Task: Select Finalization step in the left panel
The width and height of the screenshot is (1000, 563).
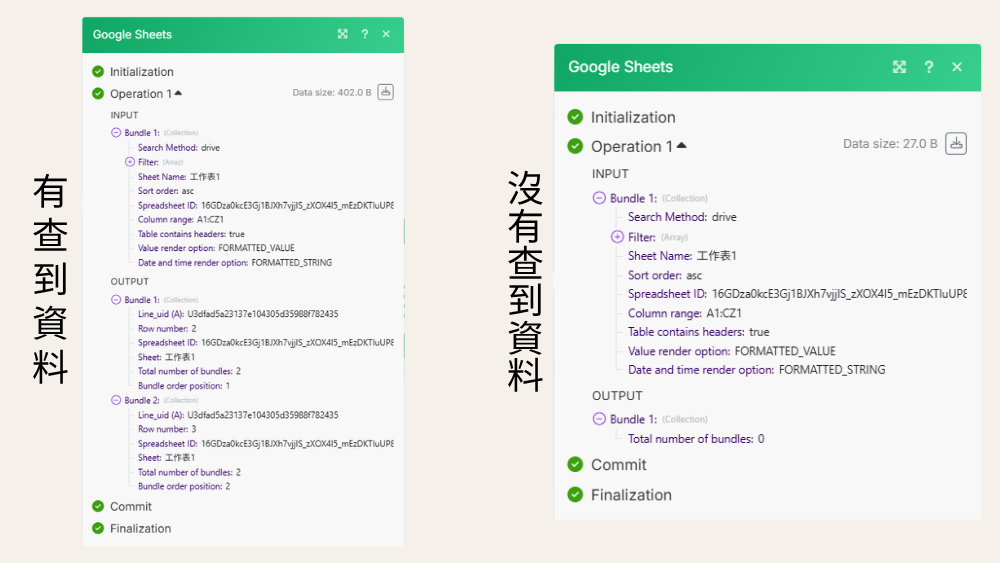Action: click(x=140, y=528)
